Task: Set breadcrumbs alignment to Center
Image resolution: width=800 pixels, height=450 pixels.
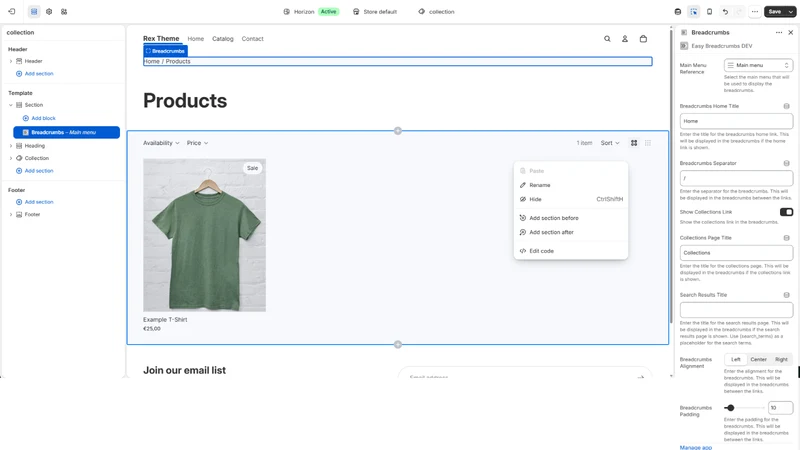Action: click(758, 359)
